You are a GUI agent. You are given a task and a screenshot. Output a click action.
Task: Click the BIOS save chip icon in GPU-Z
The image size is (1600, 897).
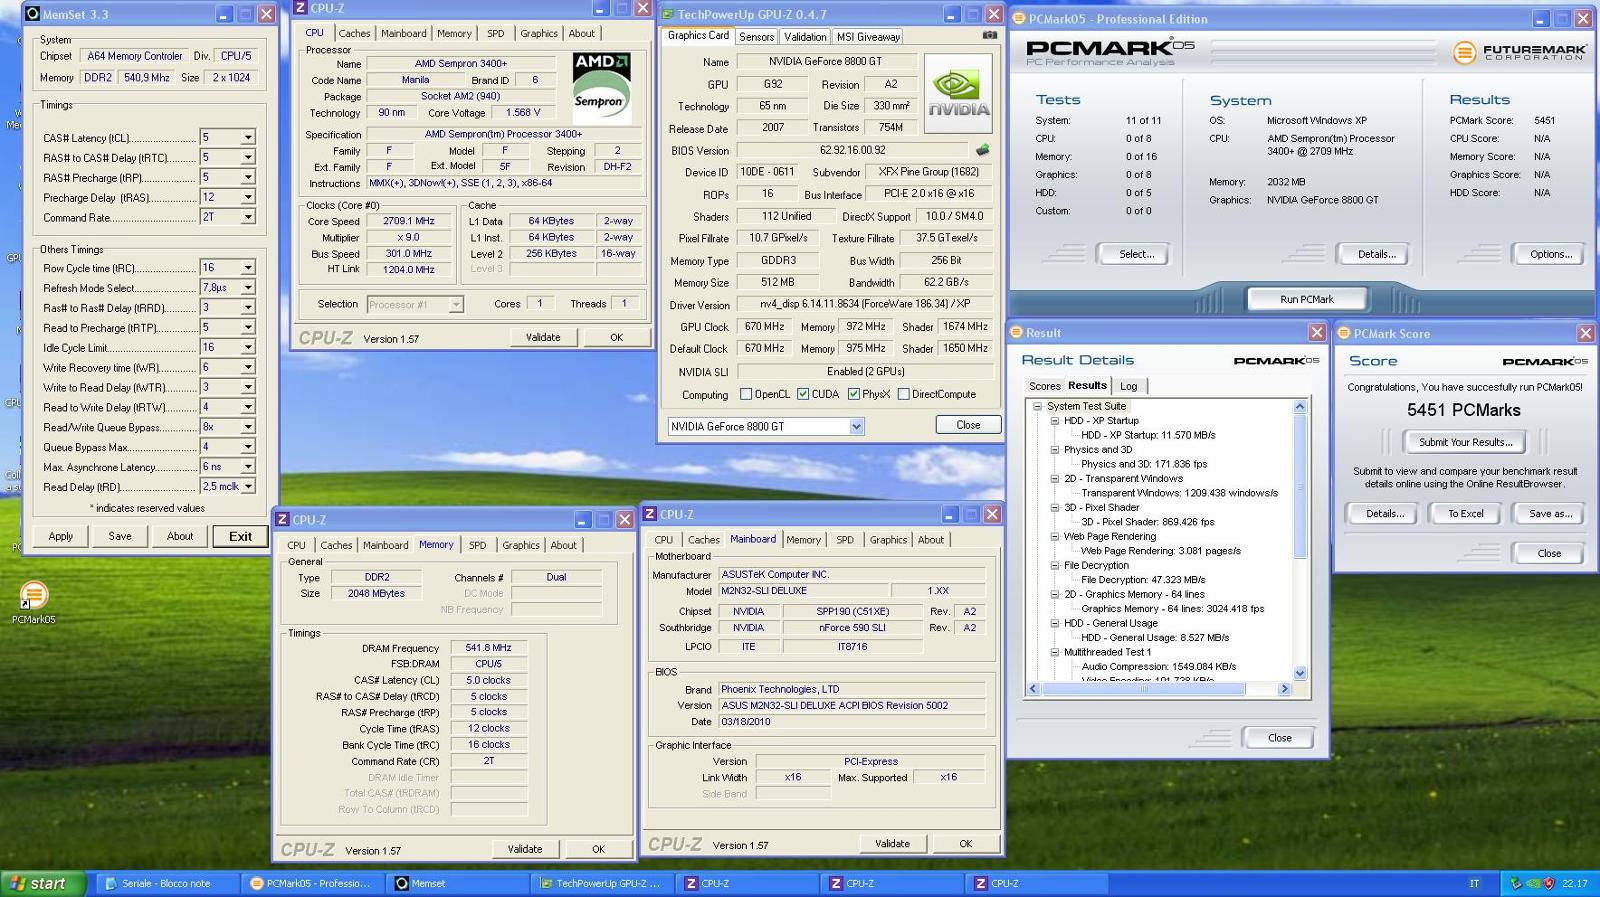point(983,150)
